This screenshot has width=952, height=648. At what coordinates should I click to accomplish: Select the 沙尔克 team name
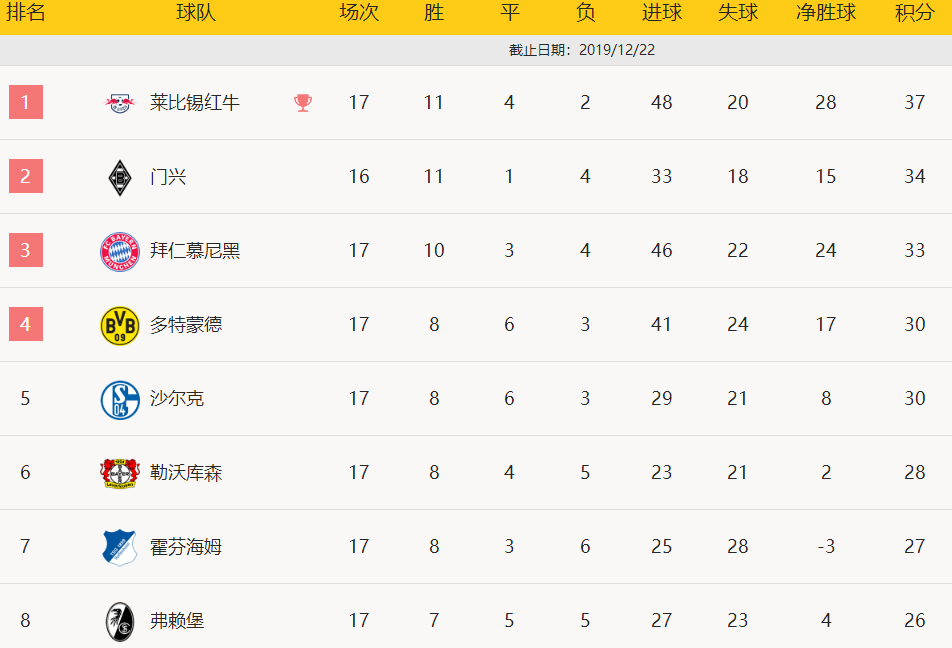coord(177,398)
